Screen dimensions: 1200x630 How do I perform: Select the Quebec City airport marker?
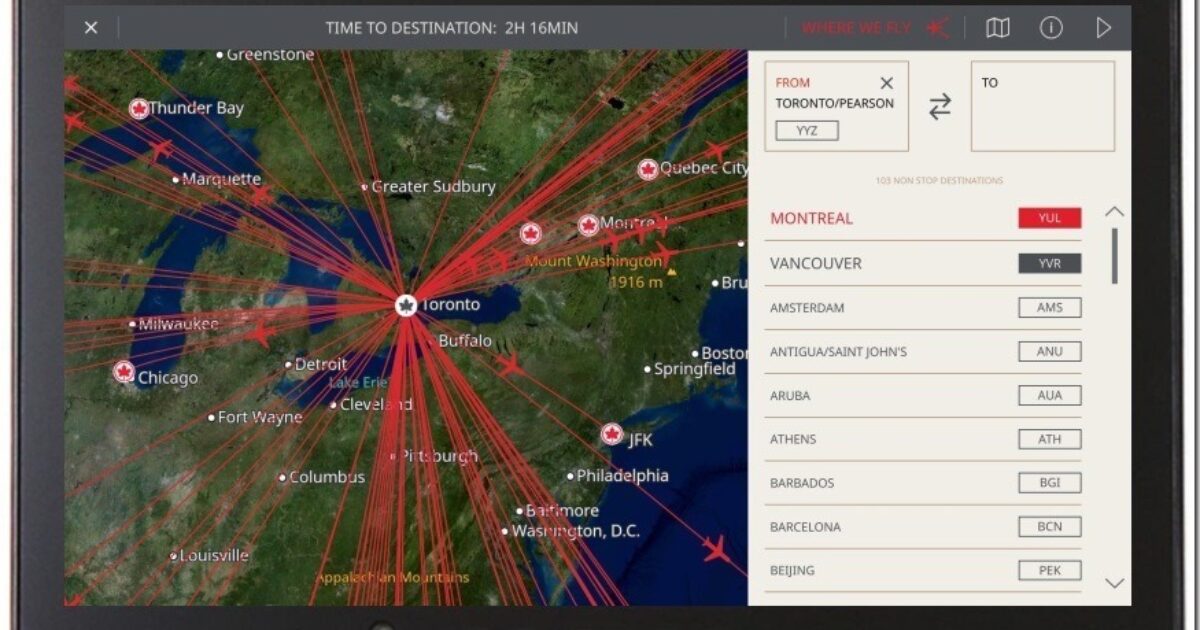[646, 168]
